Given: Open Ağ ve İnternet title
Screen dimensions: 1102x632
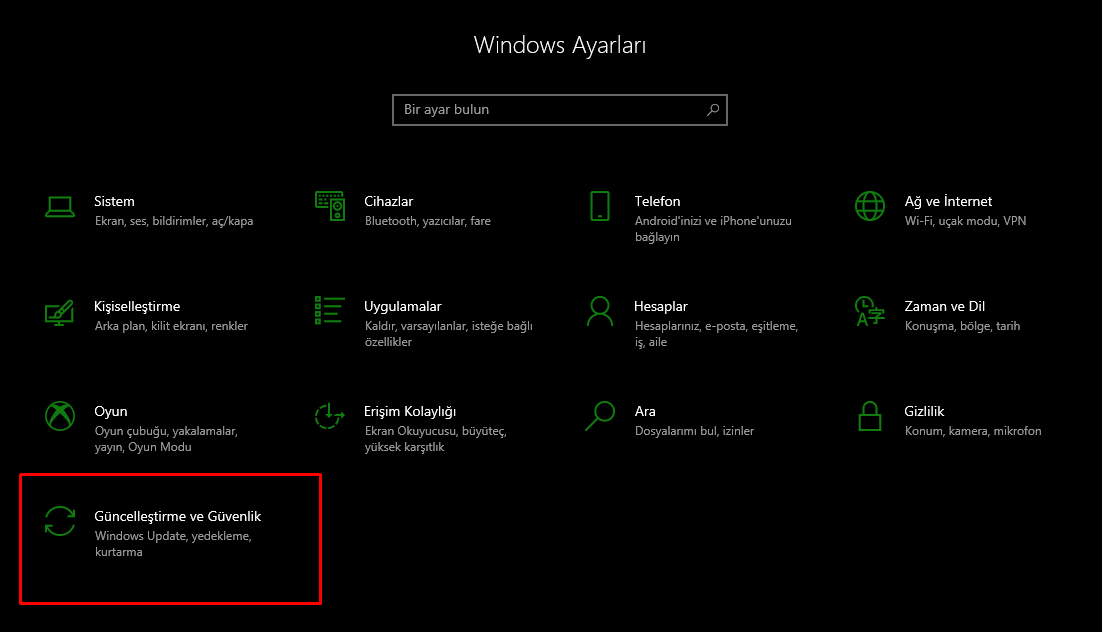Looking at the screenshot, I should pyautogui.click(x=948, y=202).
